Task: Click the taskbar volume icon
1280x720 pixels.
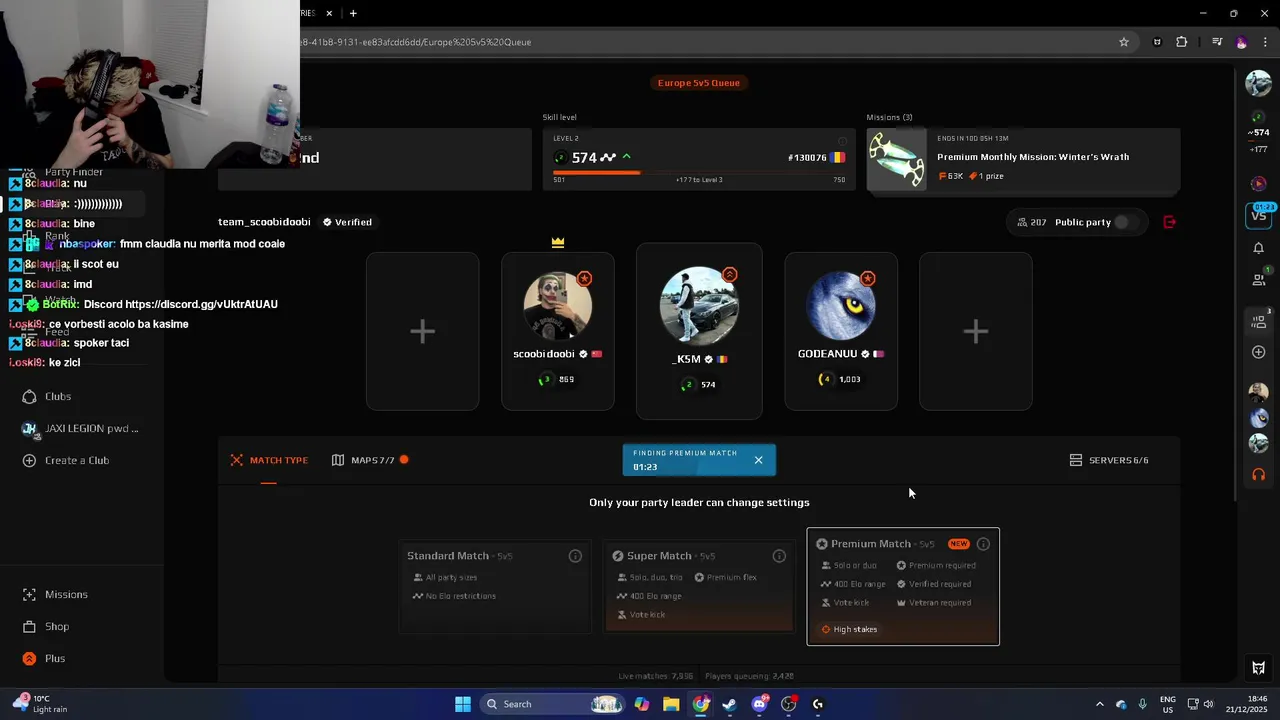Action: click(1209, 704)
